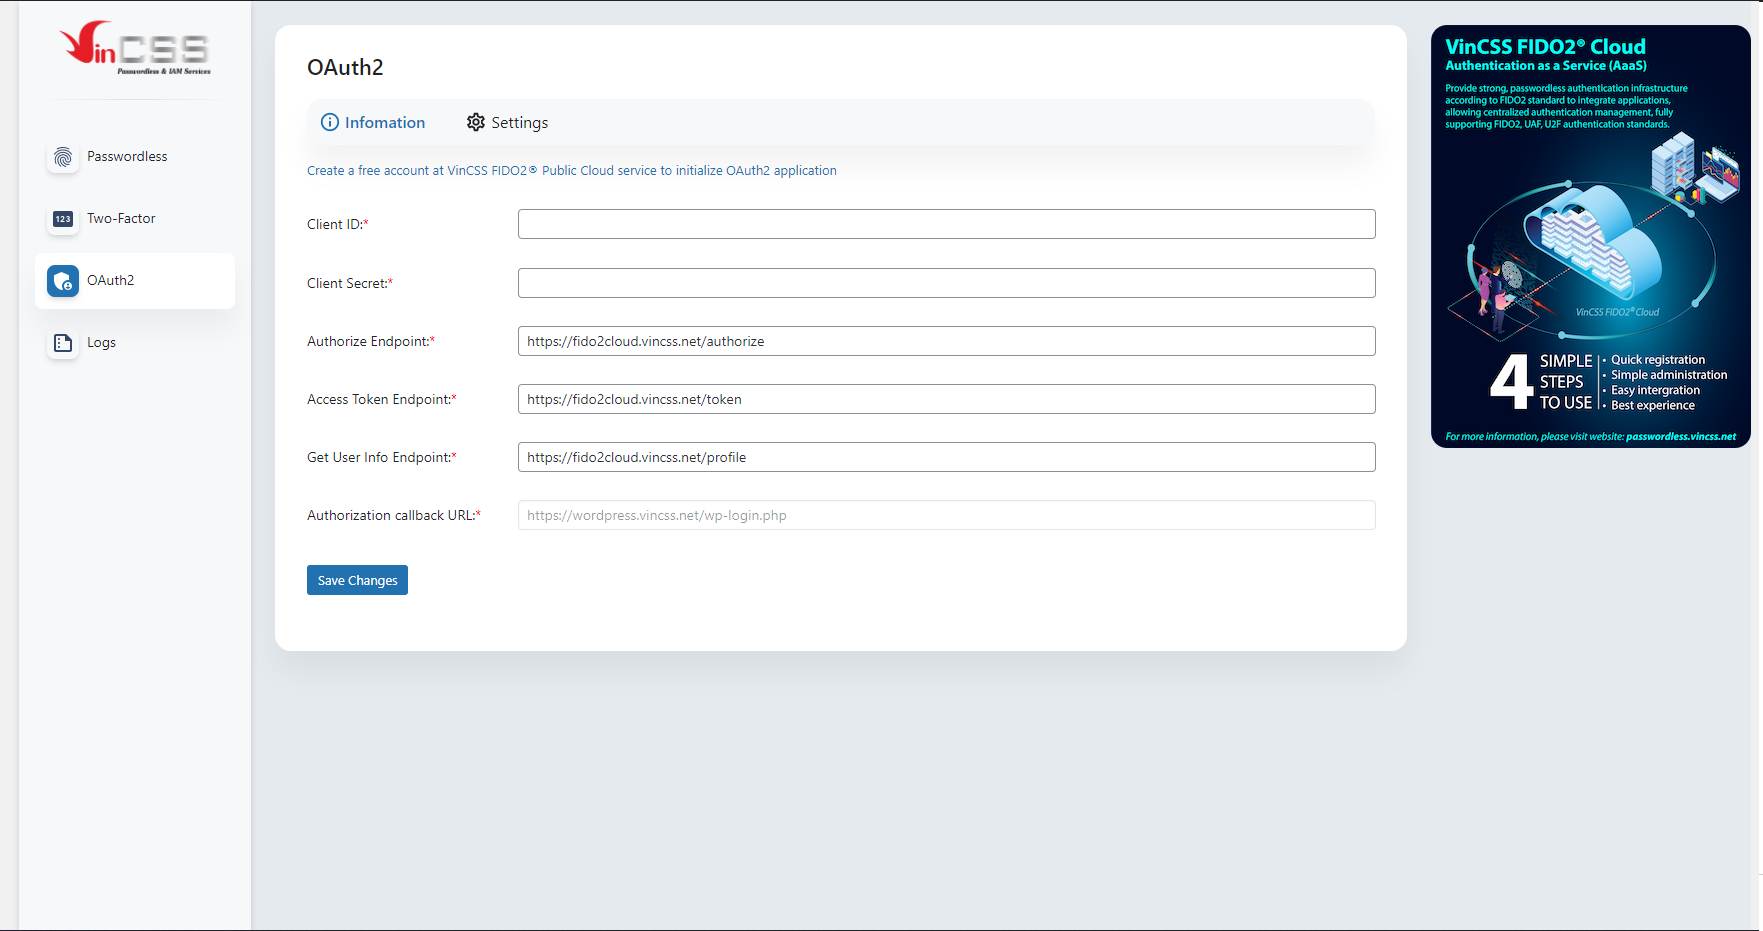Click the Get User Info Endpoint field
Viewport: 1763px width, 931px height.
tap(946, 457)
